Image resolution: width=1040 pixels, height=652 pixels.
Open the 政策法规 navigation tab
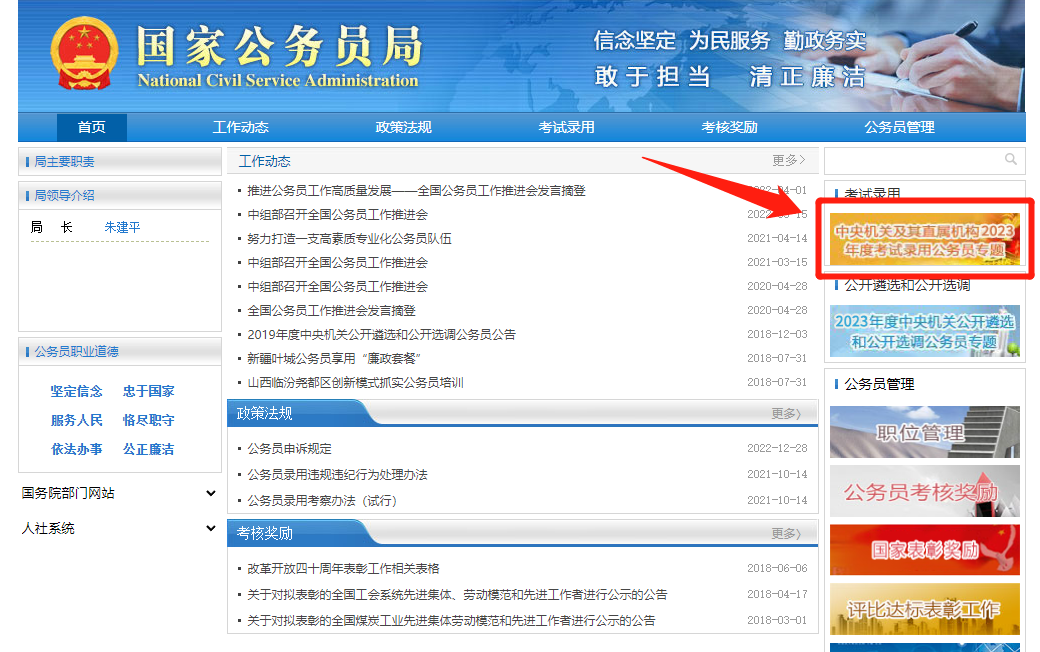pyautogui.click(x=403, y=127)
